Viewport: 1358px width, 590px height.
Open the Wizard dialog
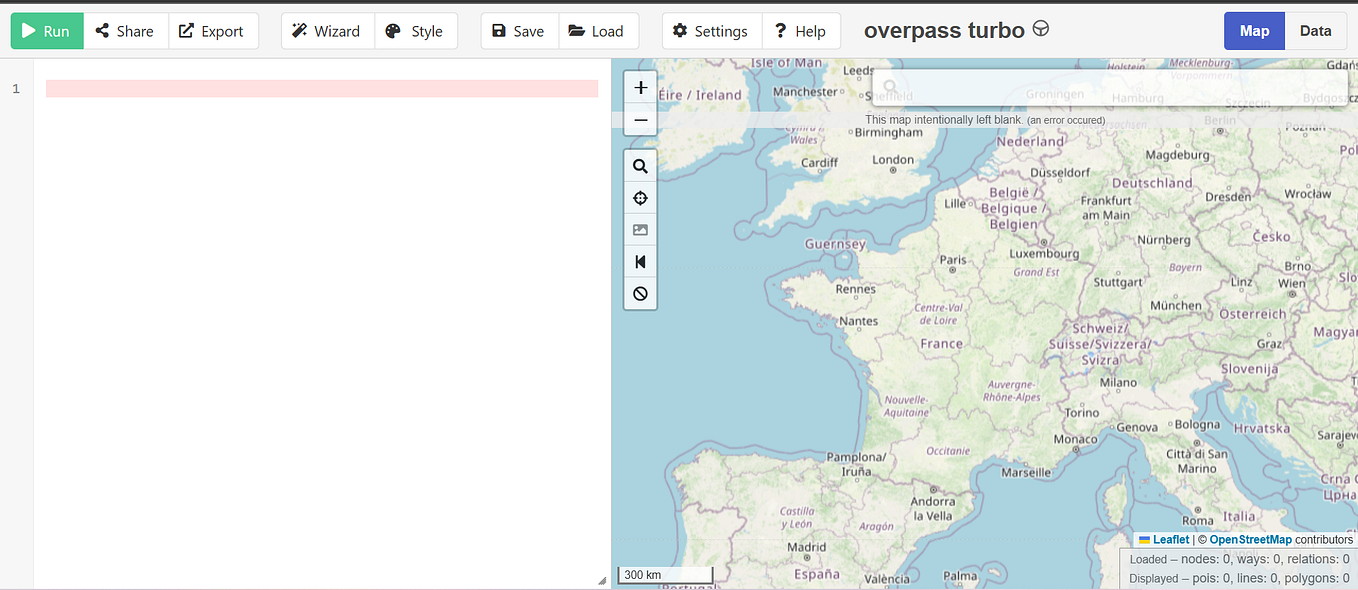327,31
